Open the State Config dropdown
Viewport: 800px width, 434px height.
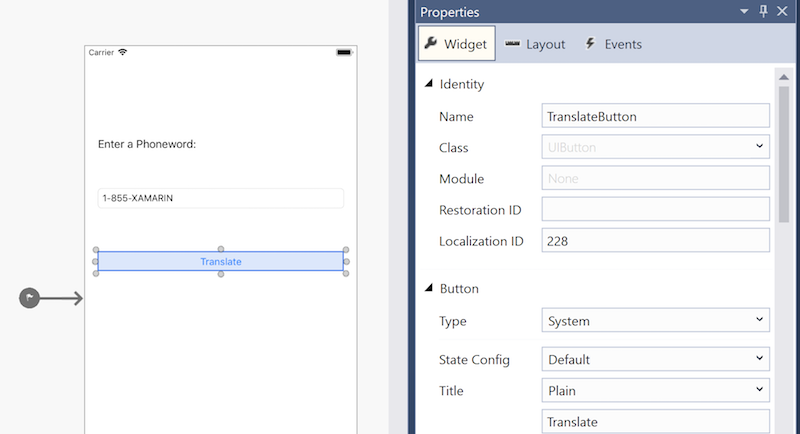(x=655, y=359)
